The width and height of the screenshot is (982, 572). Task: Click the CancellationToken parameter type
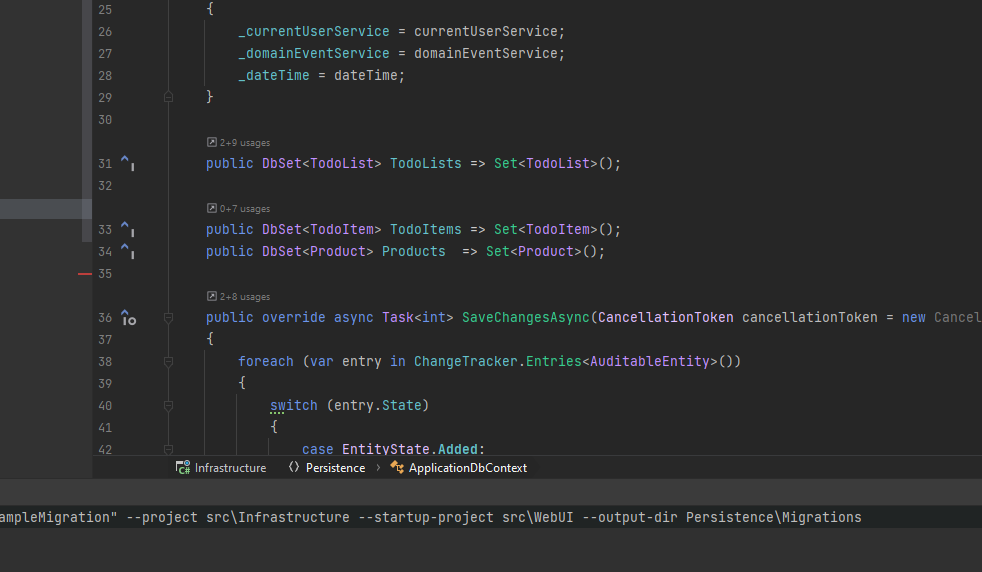click(666, 318)
